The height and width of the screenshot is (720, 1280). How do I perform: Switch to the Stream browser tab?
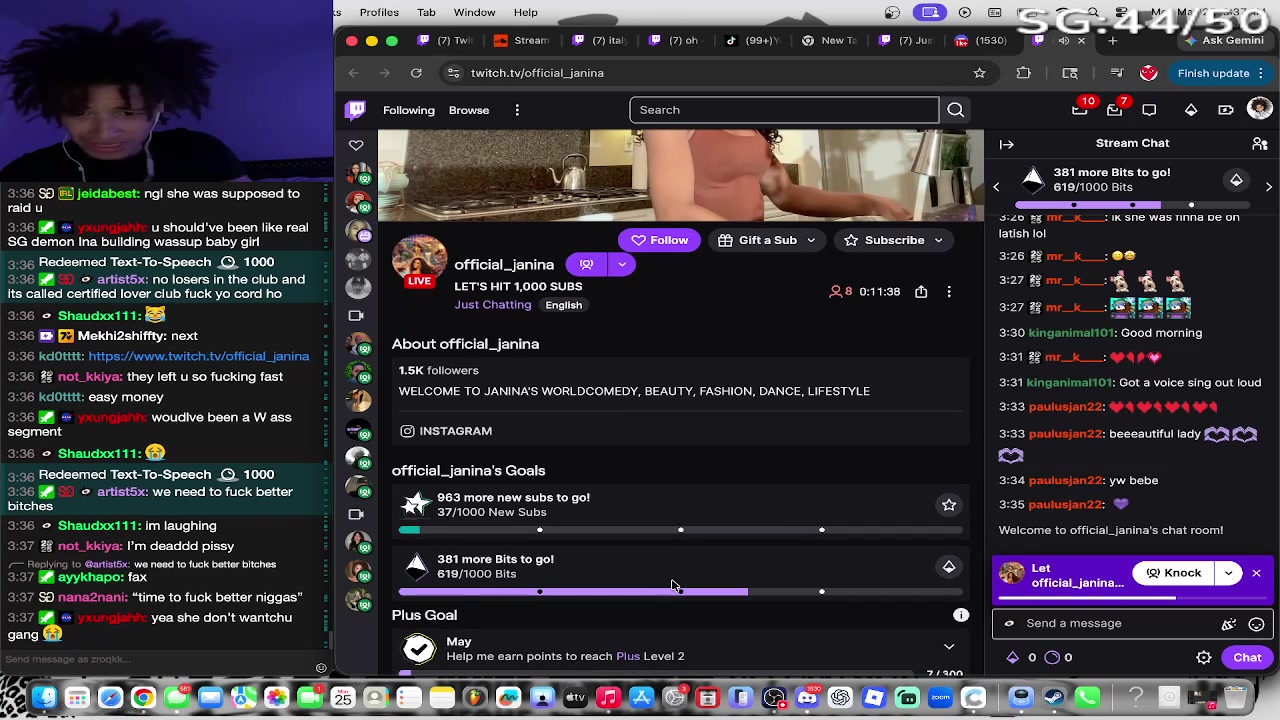tap(522, 41)
